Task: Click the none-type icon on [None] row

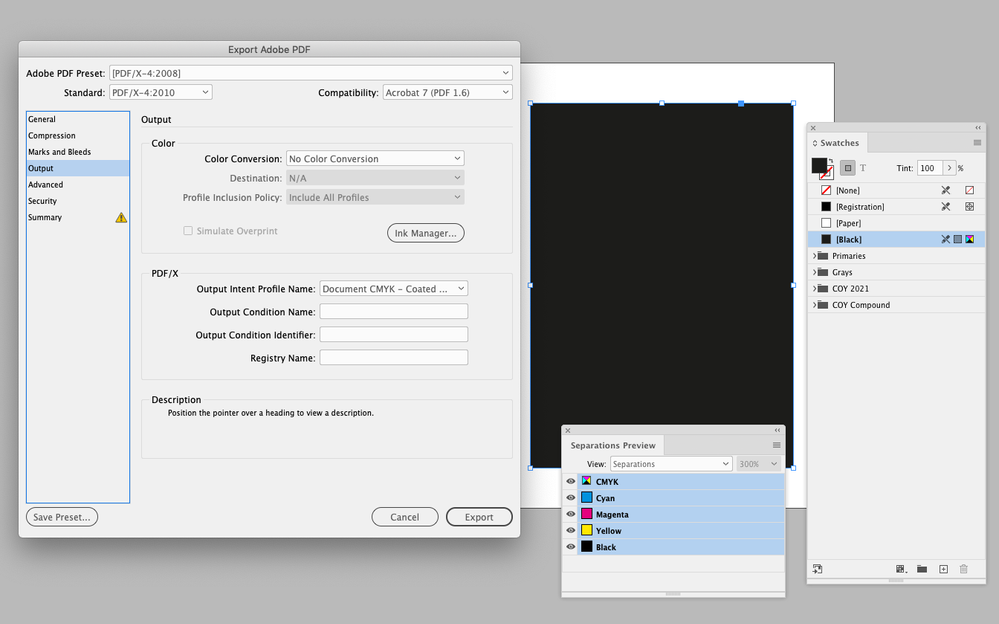Action: (969, 191)
